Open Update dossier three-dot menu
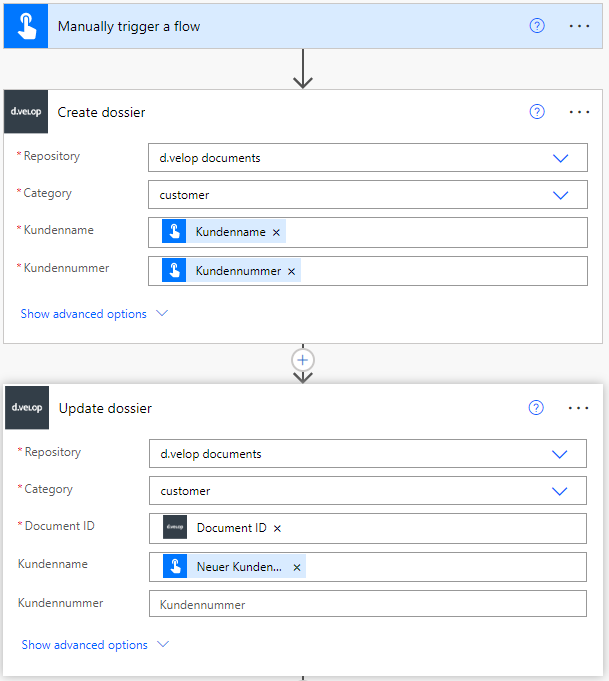The height and width of the screenshot is (681, 609). pos(580,408)
